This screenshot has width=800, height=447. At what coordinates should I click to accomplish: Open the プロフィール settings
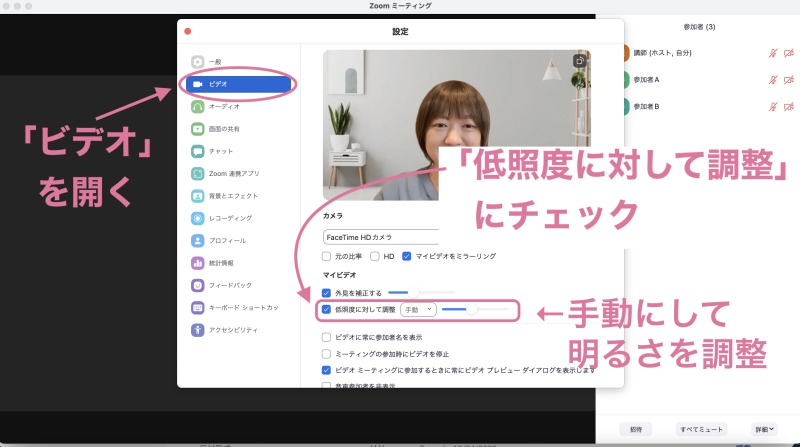[219, 240]
